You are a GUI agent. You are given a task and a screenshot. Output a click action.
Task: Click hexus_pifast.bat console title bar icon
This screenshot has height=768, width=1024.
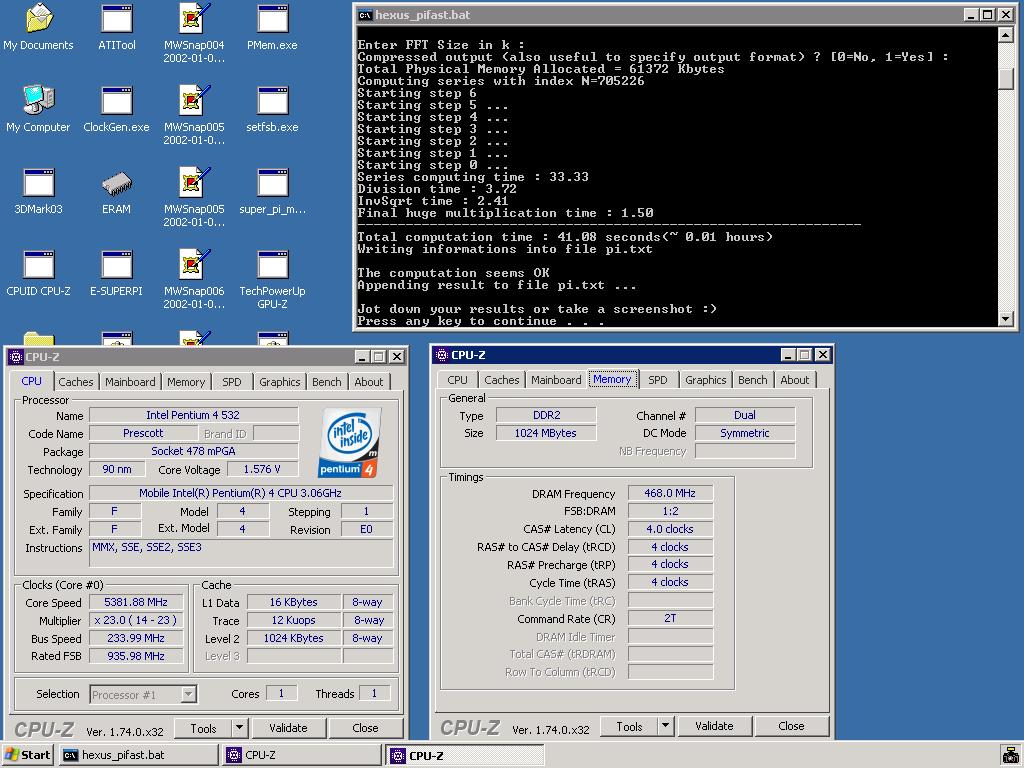365,15
